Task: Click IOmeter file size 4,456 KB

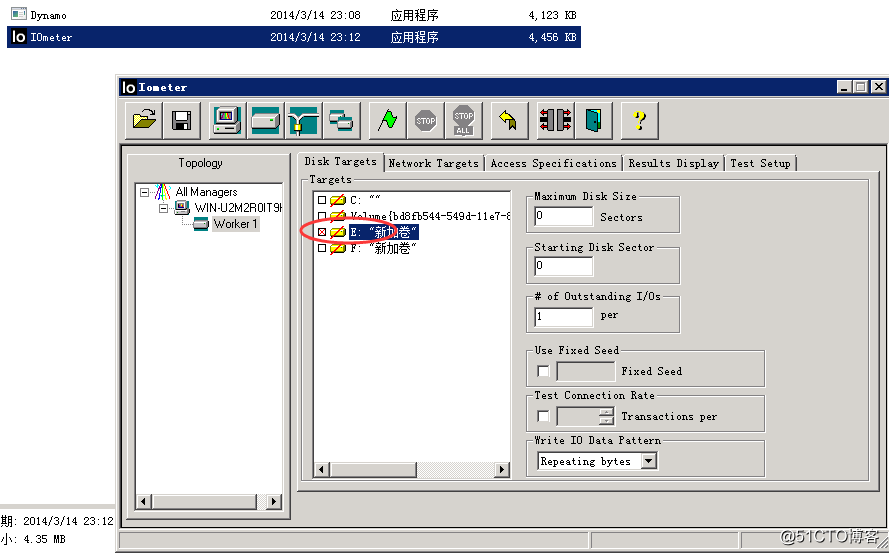Action: click(x=552, y=37)
